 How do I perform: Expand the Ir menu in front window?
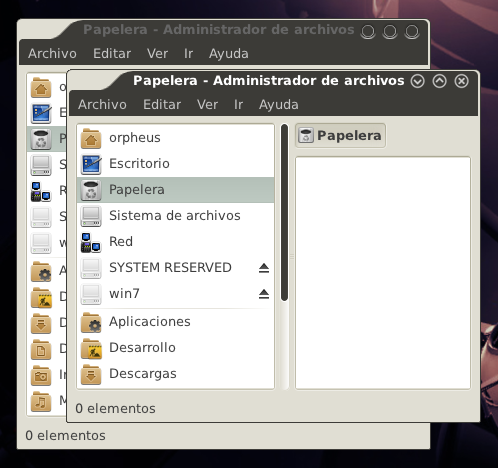point(238,105)
